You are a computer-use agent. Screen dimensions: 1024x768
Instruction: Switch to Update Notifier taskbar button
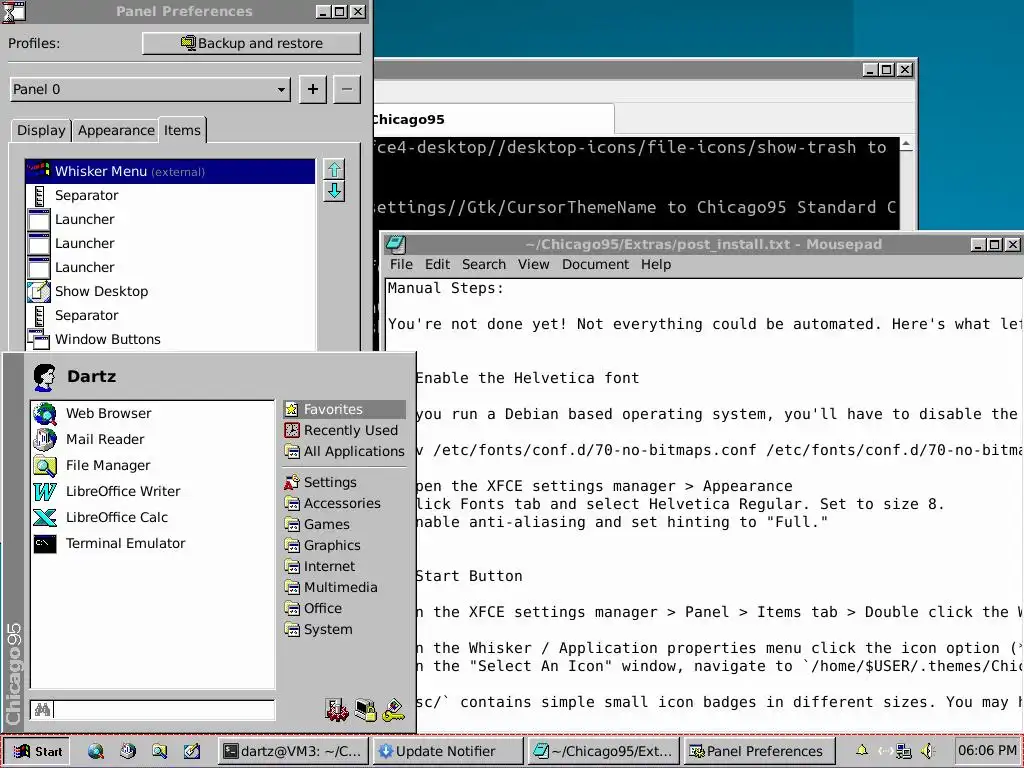click(448, 752)
